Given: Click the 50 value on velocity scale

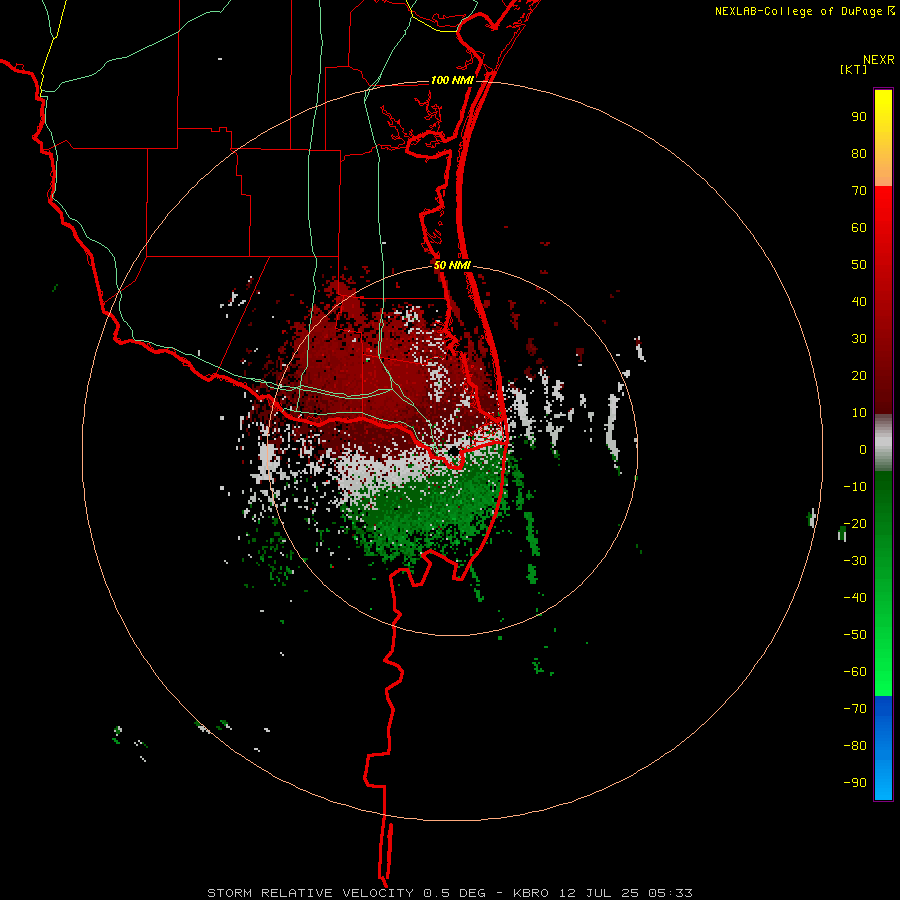Looking at the screenshot, I should (x=859, y=265).
